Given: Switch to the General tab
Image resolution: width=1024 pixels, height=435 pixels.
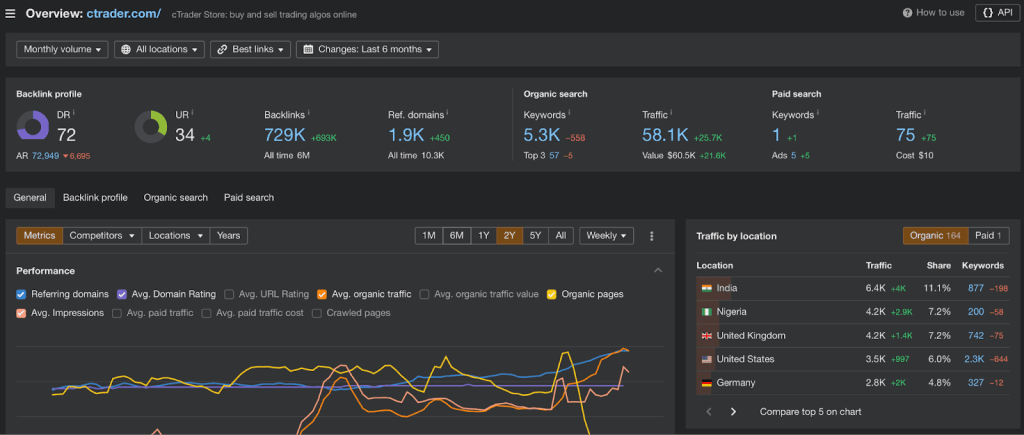Looking at the screenshot, I should pyautogui.click(x=30, y=197).
